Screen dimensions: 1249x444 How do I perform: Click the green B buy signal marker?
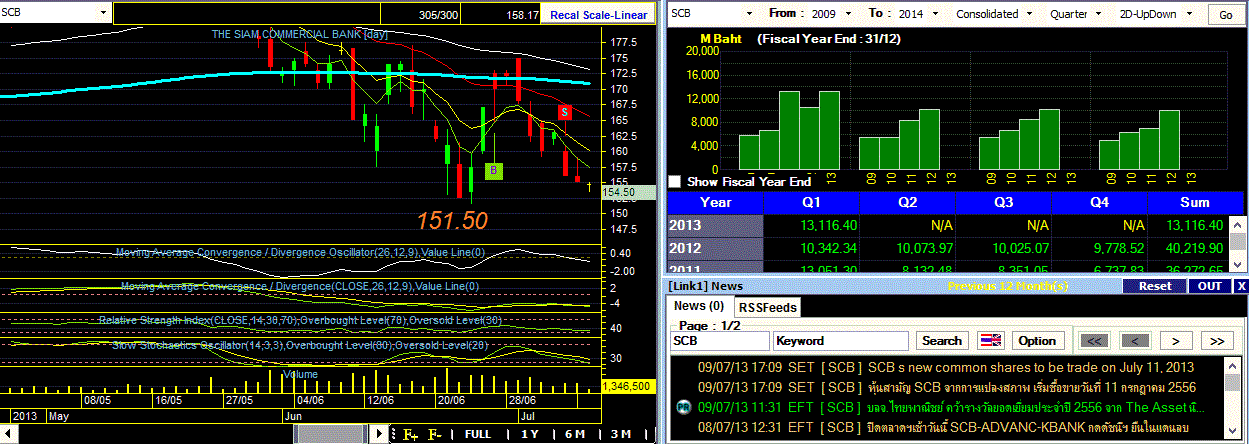(493, 171)
